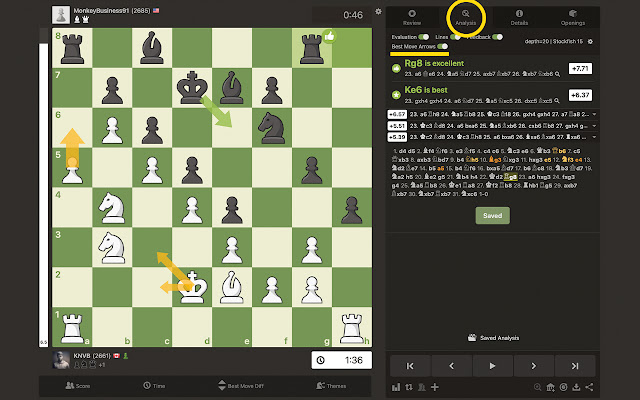640x400 pixels.
Task: Add game to library with the building icon
Action: point(551,387)
